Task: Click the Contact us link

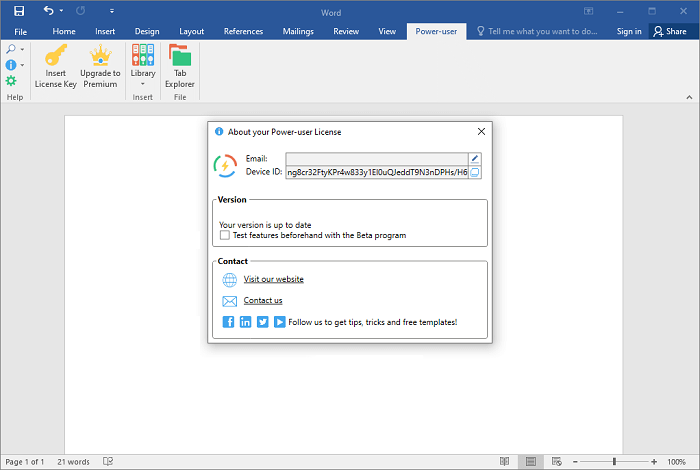Action: pos(263,300)
